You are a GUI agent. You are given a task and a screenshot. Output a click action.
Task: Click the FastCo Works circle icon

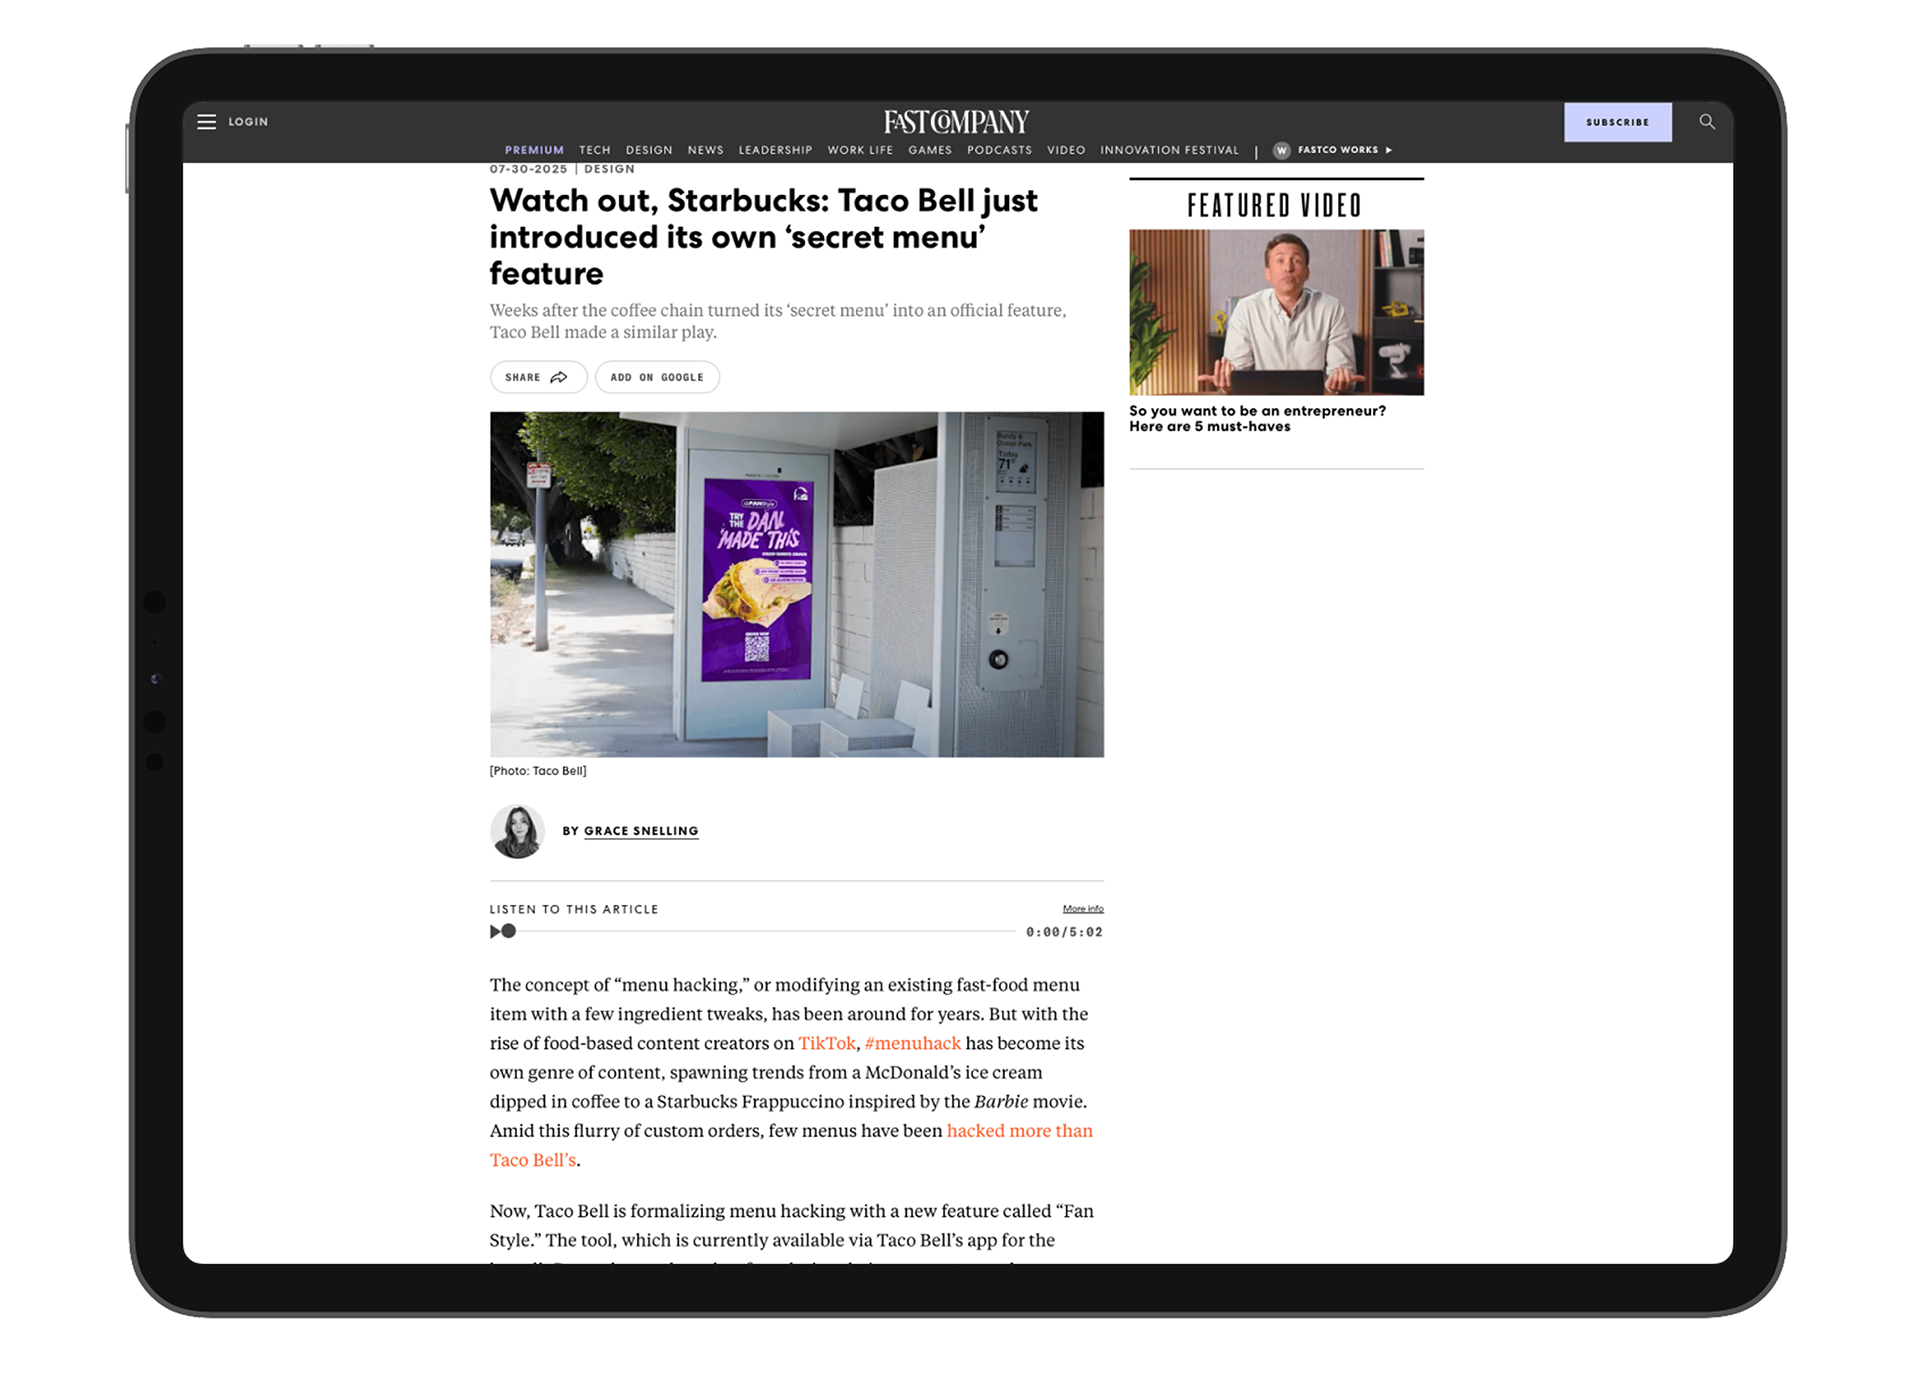pos(1281,150)
